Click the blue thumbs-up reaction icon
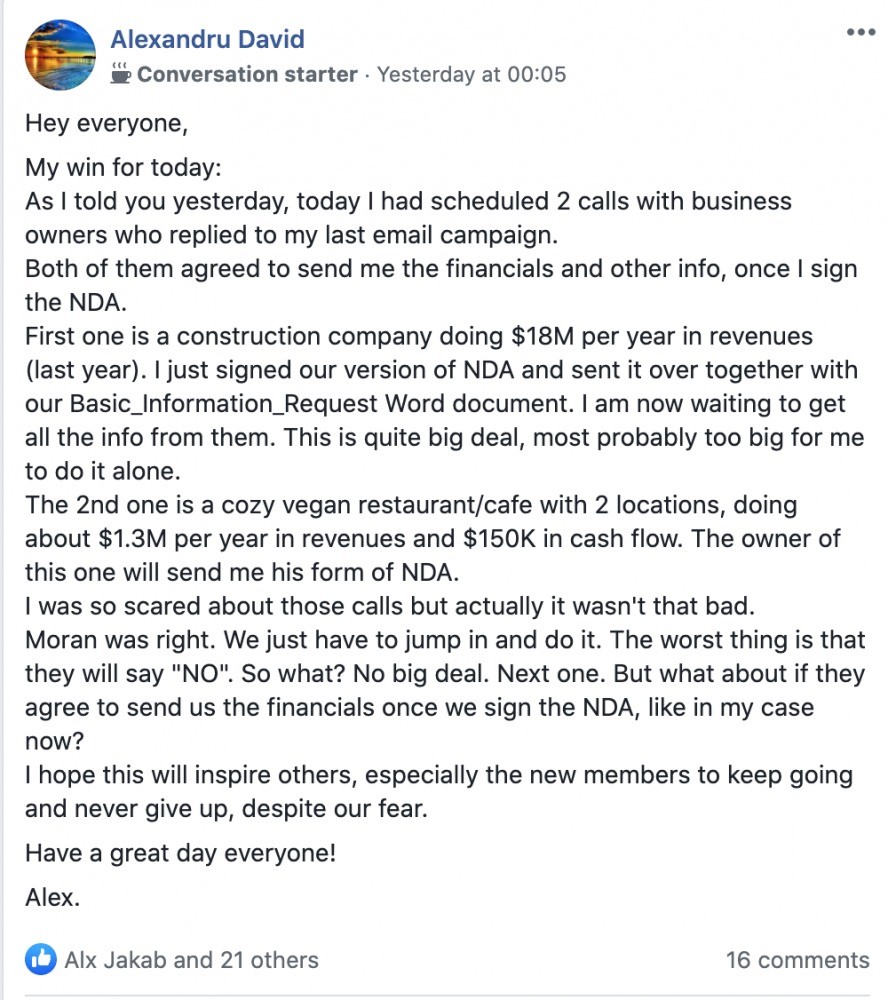The height and width of the screenshot is (1000, 888). 41,959
